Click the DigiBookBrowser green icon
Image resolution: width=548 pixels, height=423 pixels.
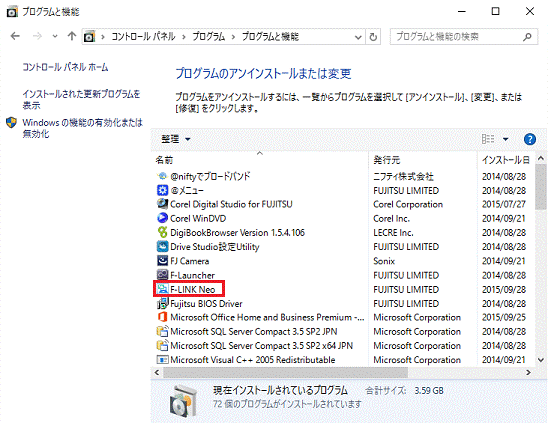tap(162, 232)
